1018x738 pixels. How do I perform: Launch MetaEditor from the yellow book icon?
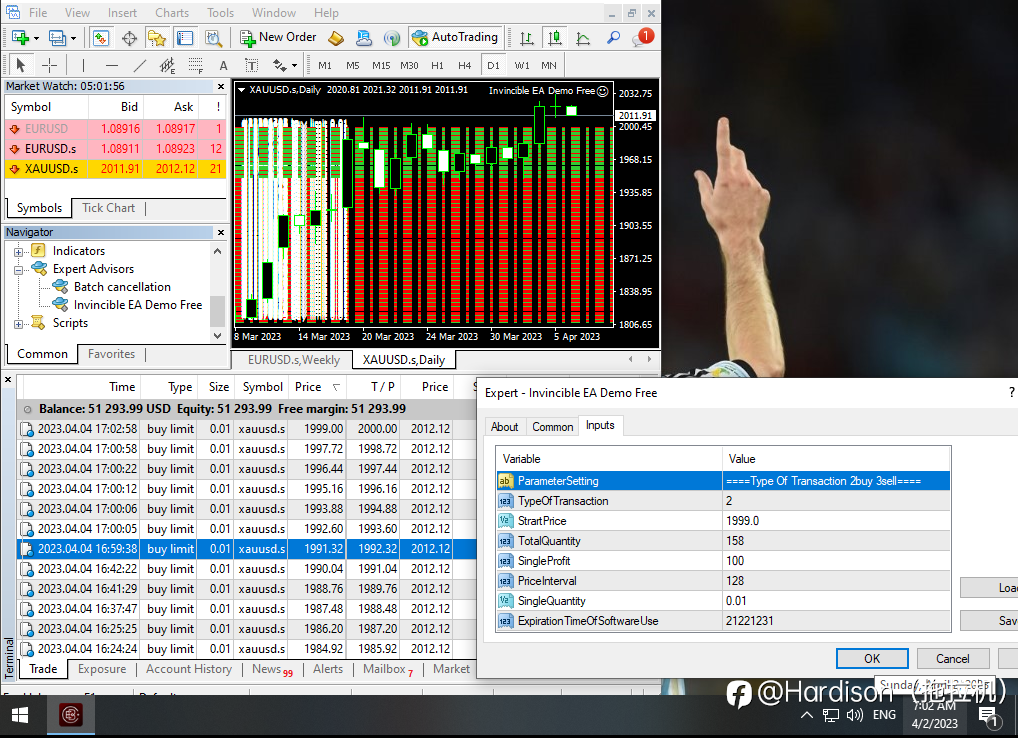(x=336, y=38)
